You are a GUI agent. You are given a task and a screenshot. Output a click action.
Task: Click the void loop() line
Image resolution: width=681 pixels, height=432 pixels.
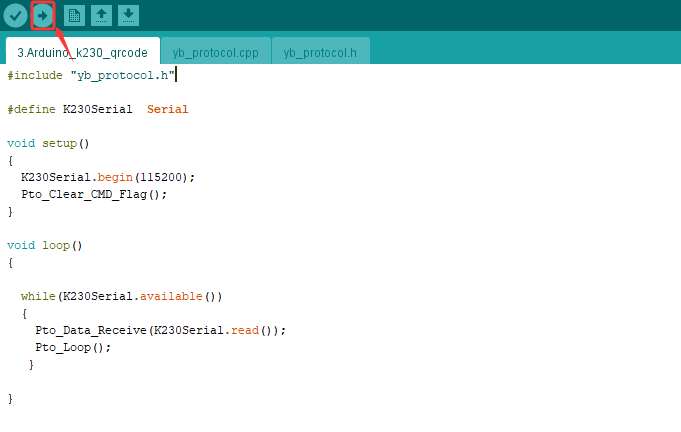pyautogui.click(x=45, y=245)
